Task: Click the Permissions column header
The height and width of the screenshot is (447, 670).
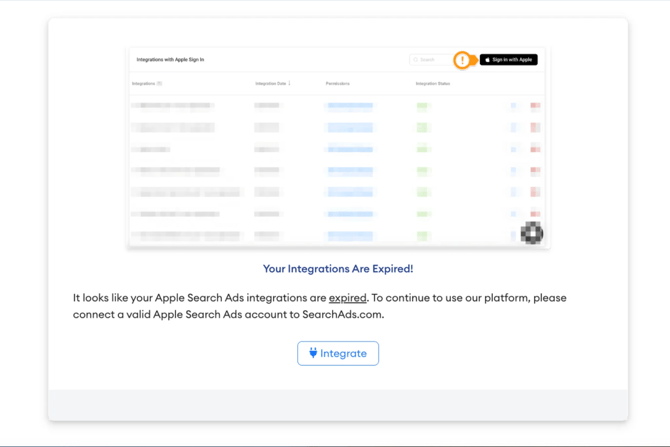Action: coord(338,84)
